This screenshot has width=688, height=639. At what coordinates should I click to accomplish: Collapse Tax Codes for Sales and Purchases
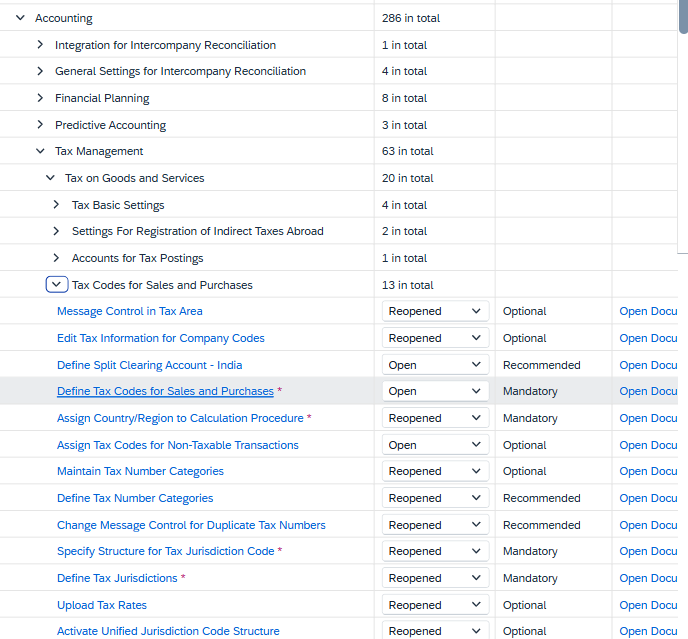(x=57, y=284)
